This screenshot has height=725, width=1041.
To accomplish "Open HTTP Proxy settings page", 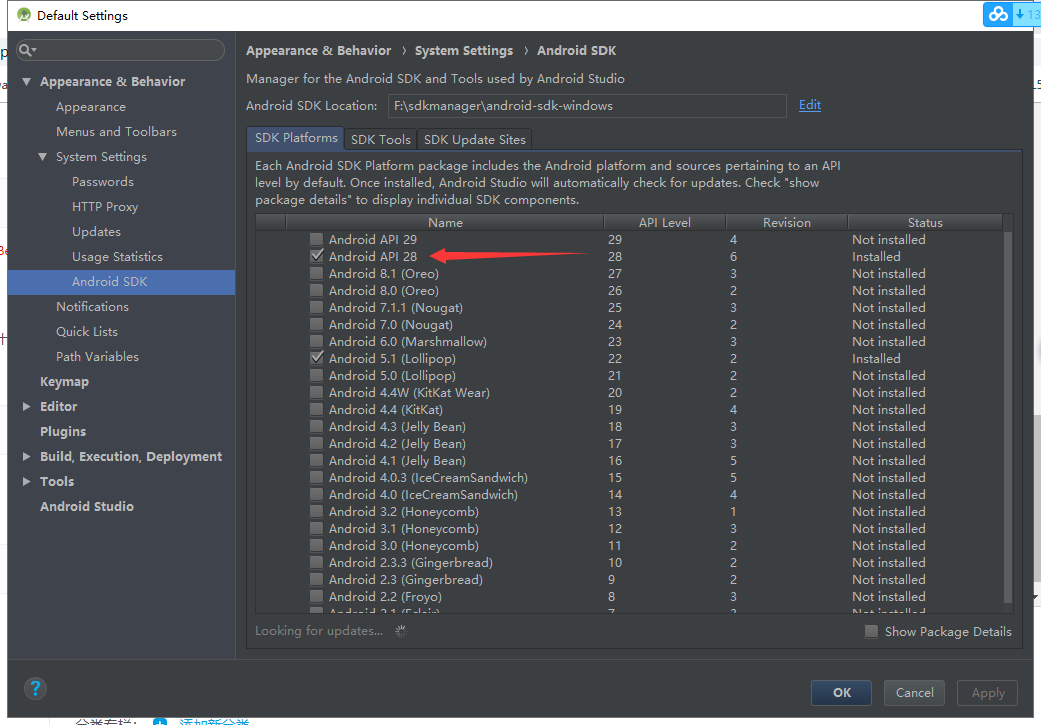I will pos(105,206).
